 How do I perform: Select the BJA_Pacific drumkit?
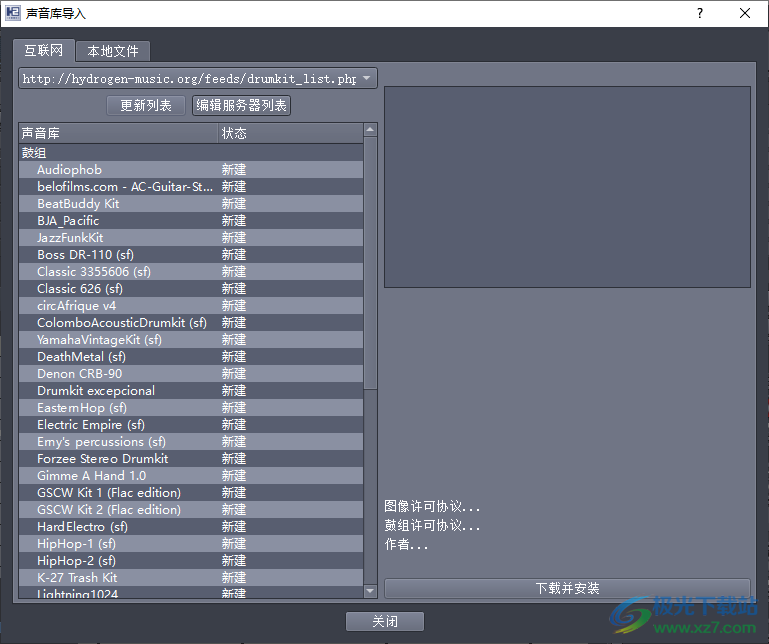coord(191,221)
